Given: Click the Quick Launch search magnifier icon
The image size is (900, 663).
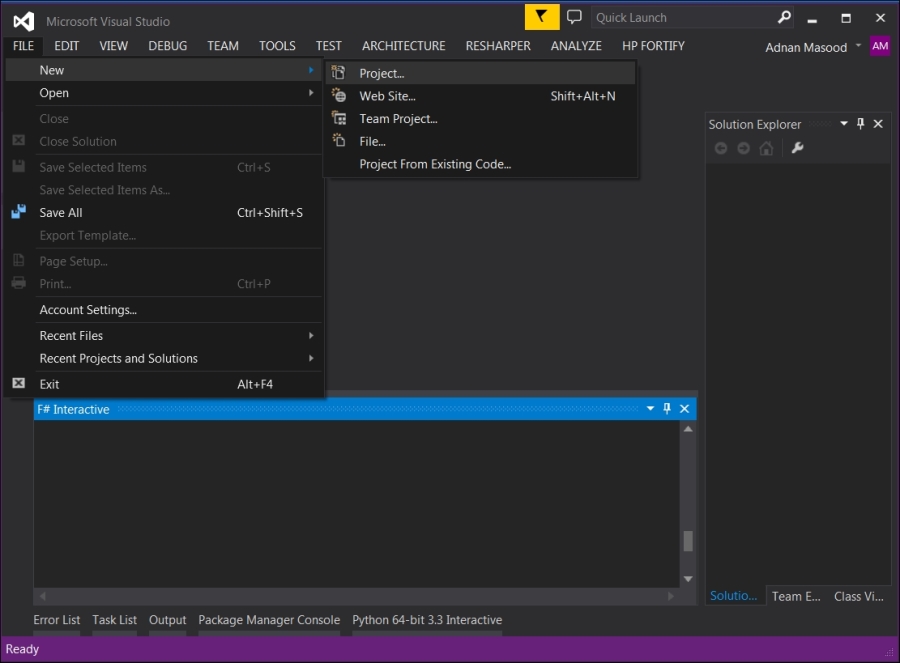Looking at the screenshot, I should (784, 18).
